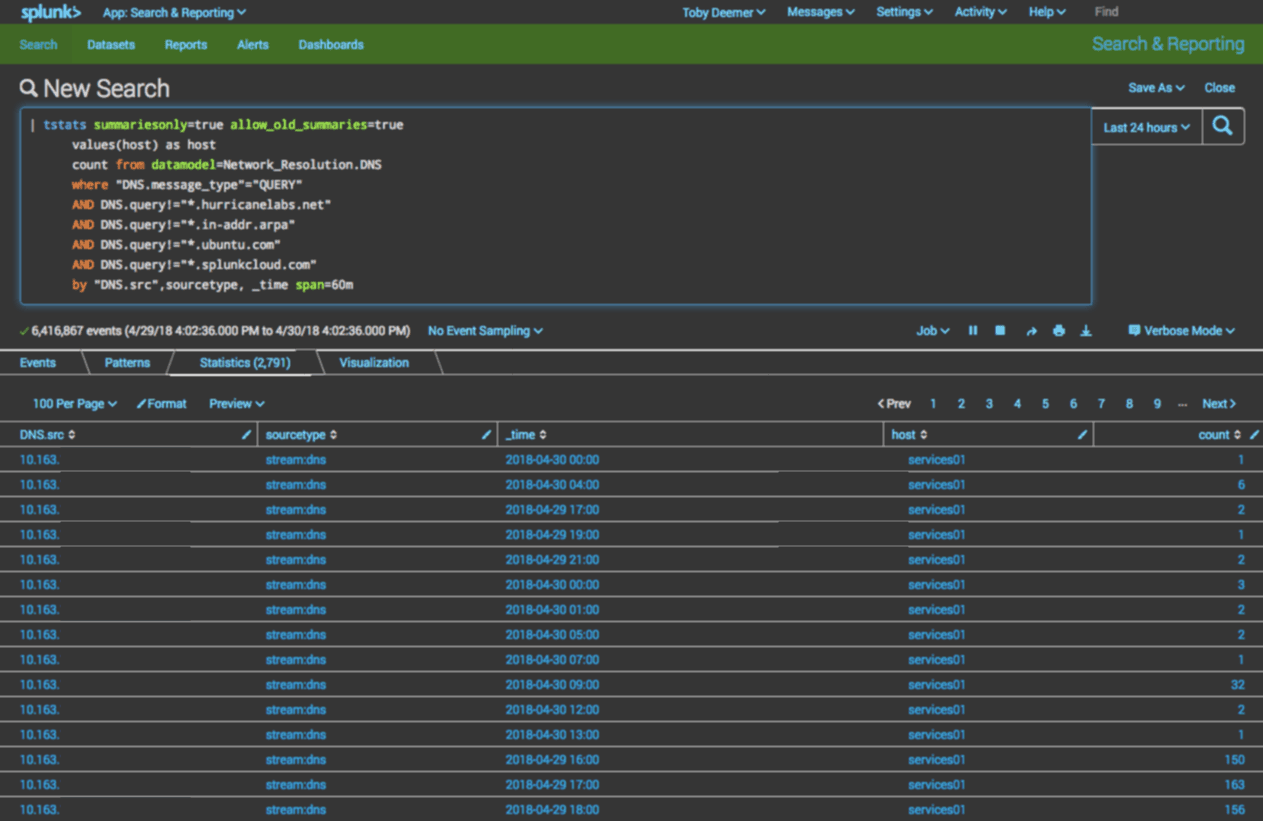Open the Last 24 hours time picker

(x=1146, y=127)
